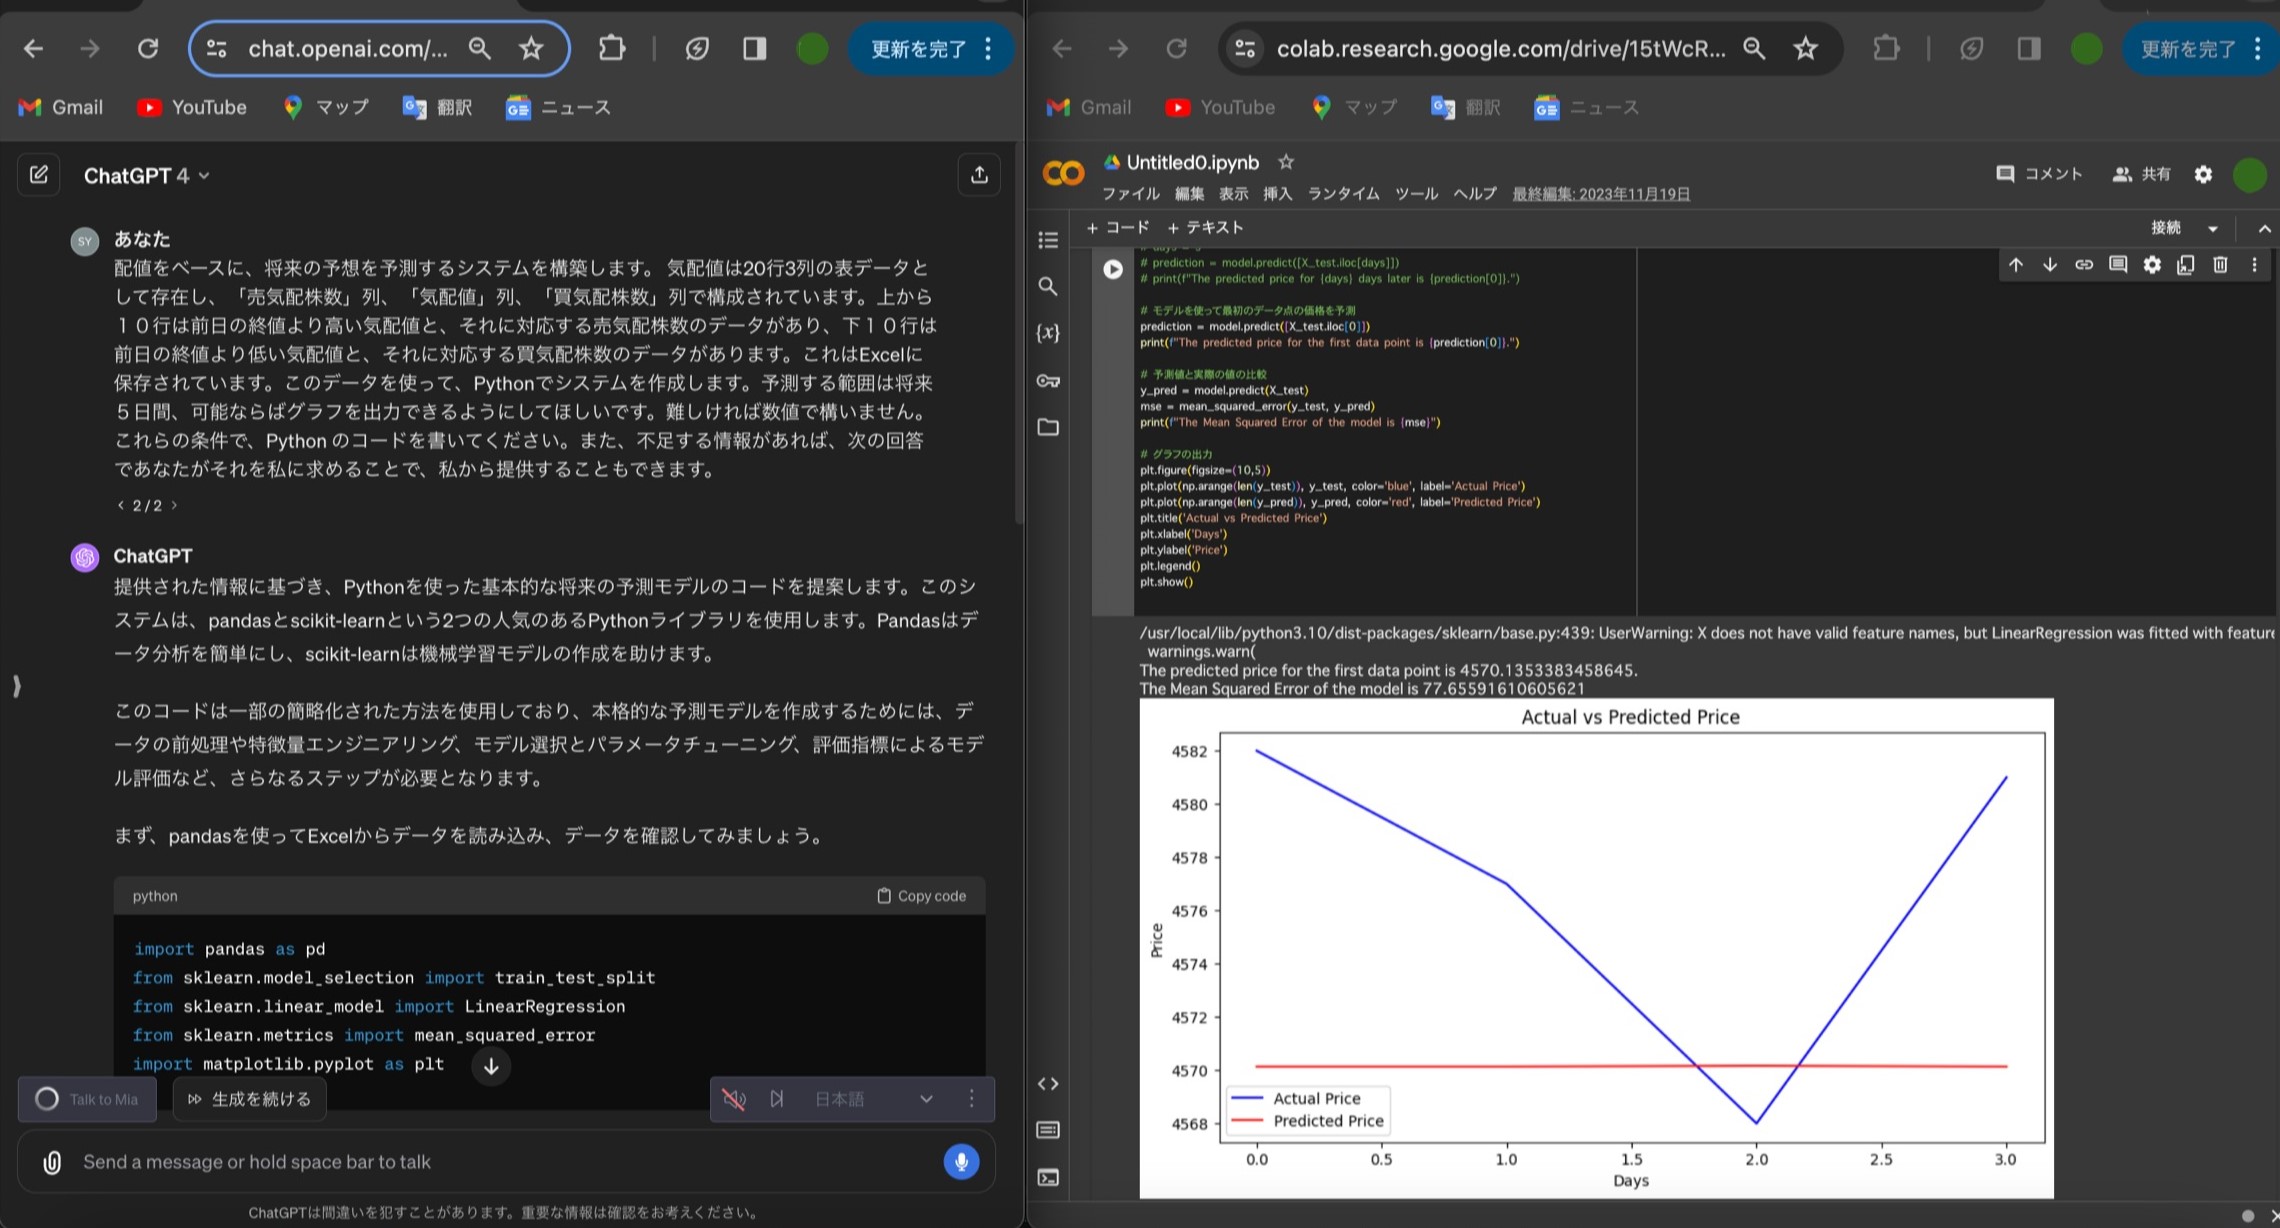Toggle the muted speaker icon
This screenshot has width=2280, height=1228.
(734, 1099)
